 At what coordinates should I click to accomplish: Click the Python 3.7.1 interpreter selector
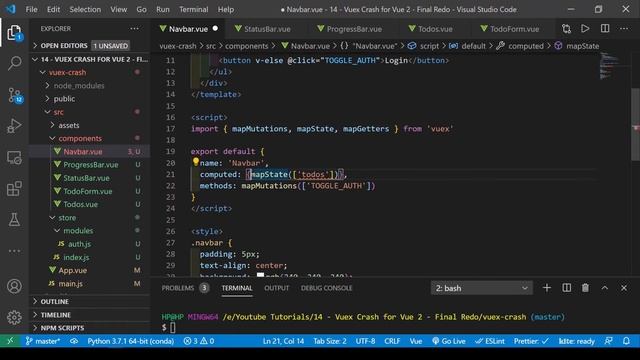131,341
